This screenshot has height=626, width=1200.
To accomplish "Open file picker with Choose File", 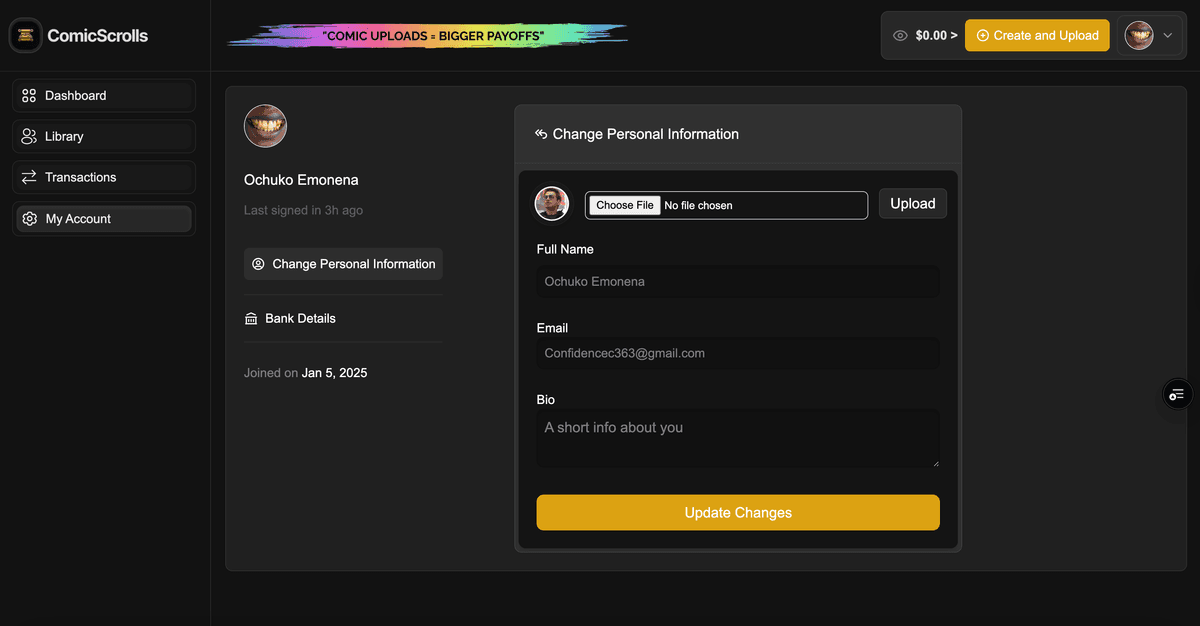I will tap(623, 204).
